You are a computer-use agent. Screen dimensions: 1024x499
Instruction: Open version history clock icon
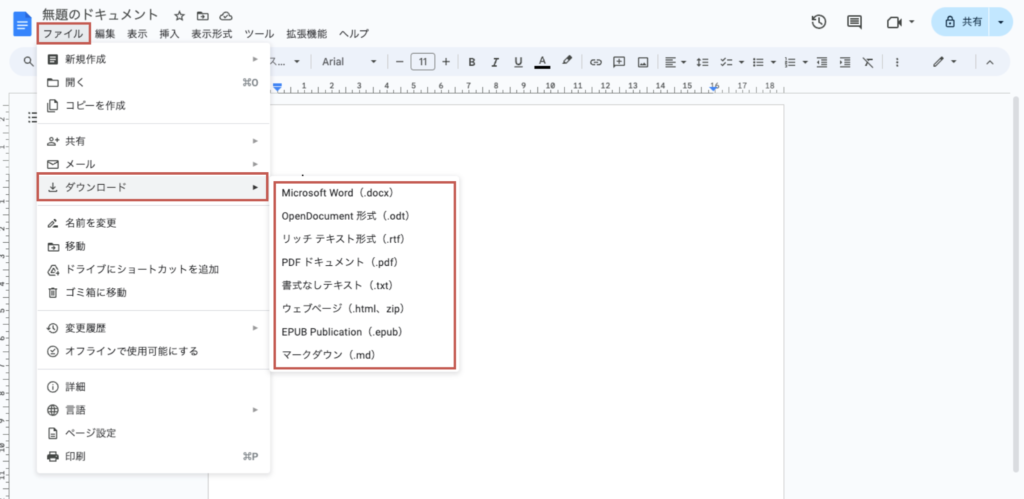point(818,21)
